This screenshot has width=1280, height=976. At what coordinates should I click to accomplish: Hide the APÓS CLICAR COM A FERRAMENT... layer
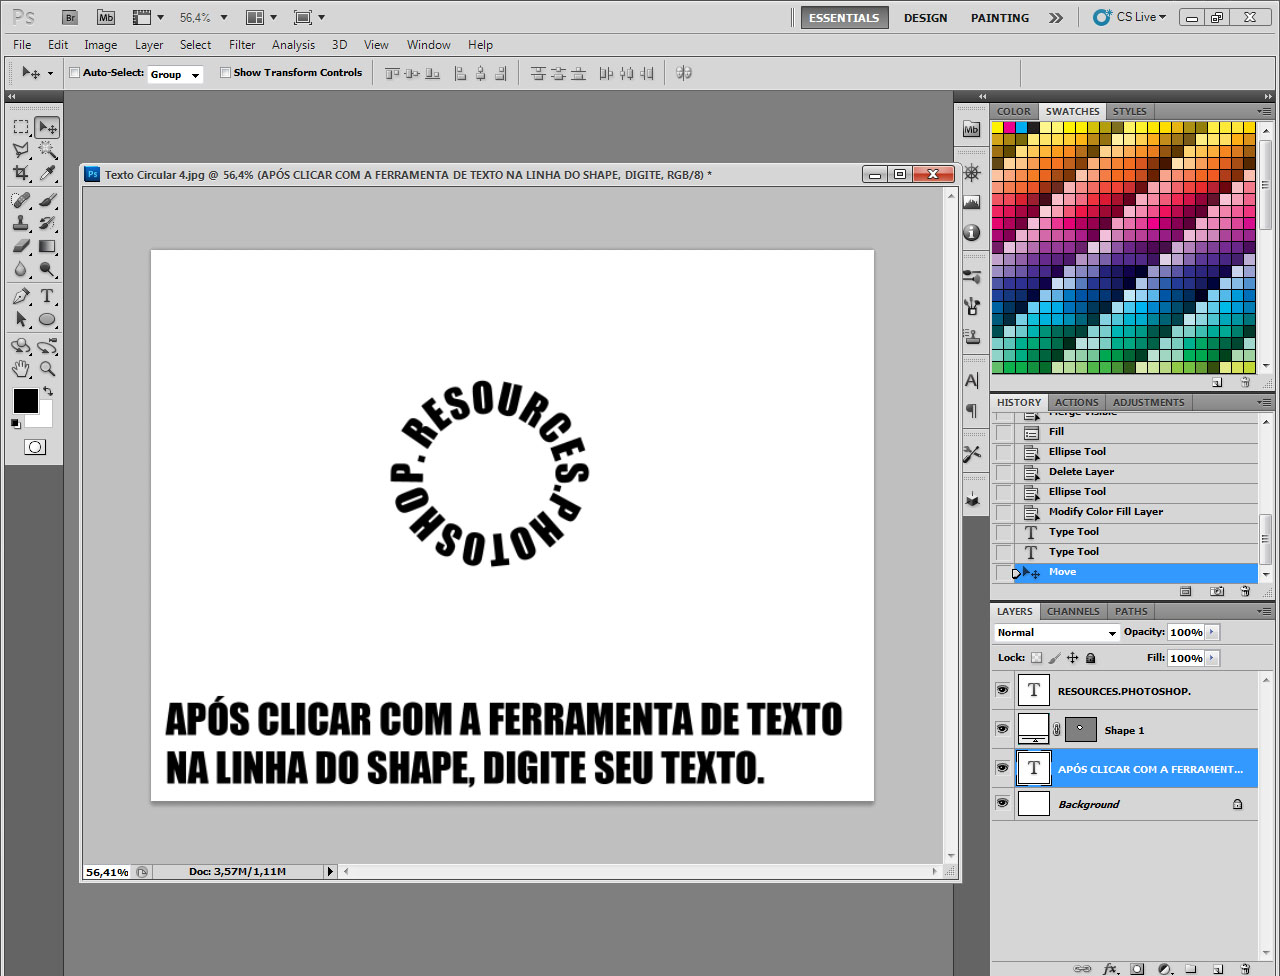[1002, 768]
